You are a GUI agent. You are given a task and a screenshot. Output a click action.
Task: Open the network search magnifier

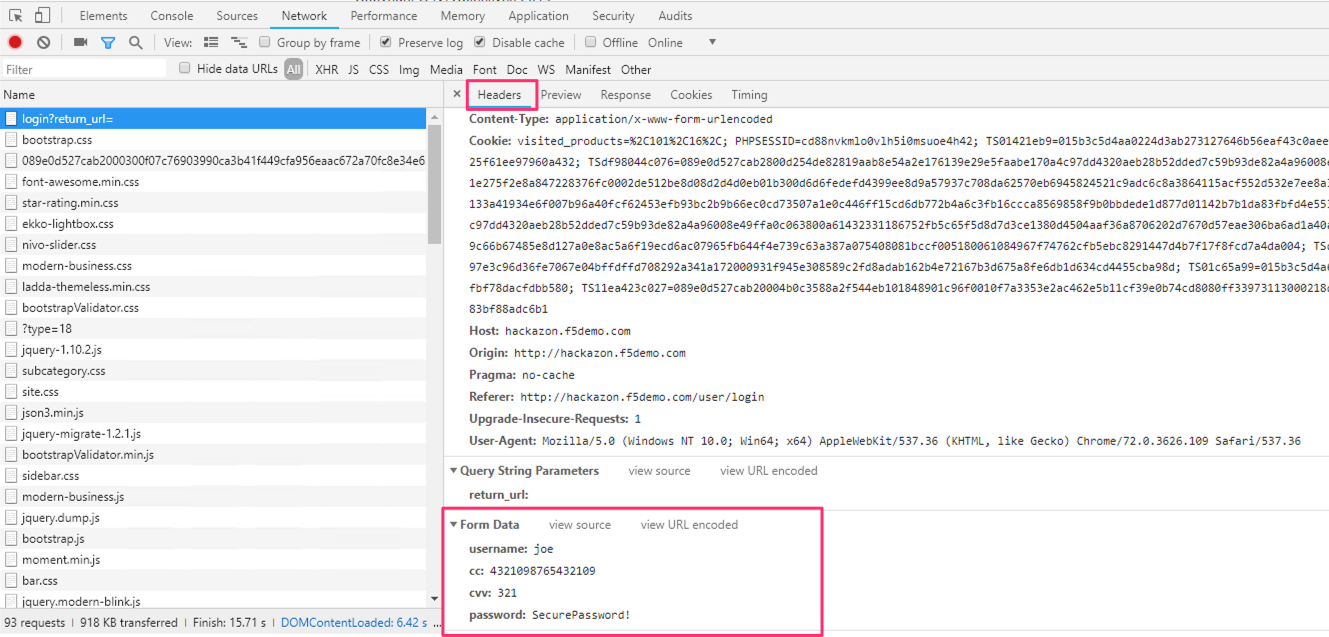click(x=136, y=43)
